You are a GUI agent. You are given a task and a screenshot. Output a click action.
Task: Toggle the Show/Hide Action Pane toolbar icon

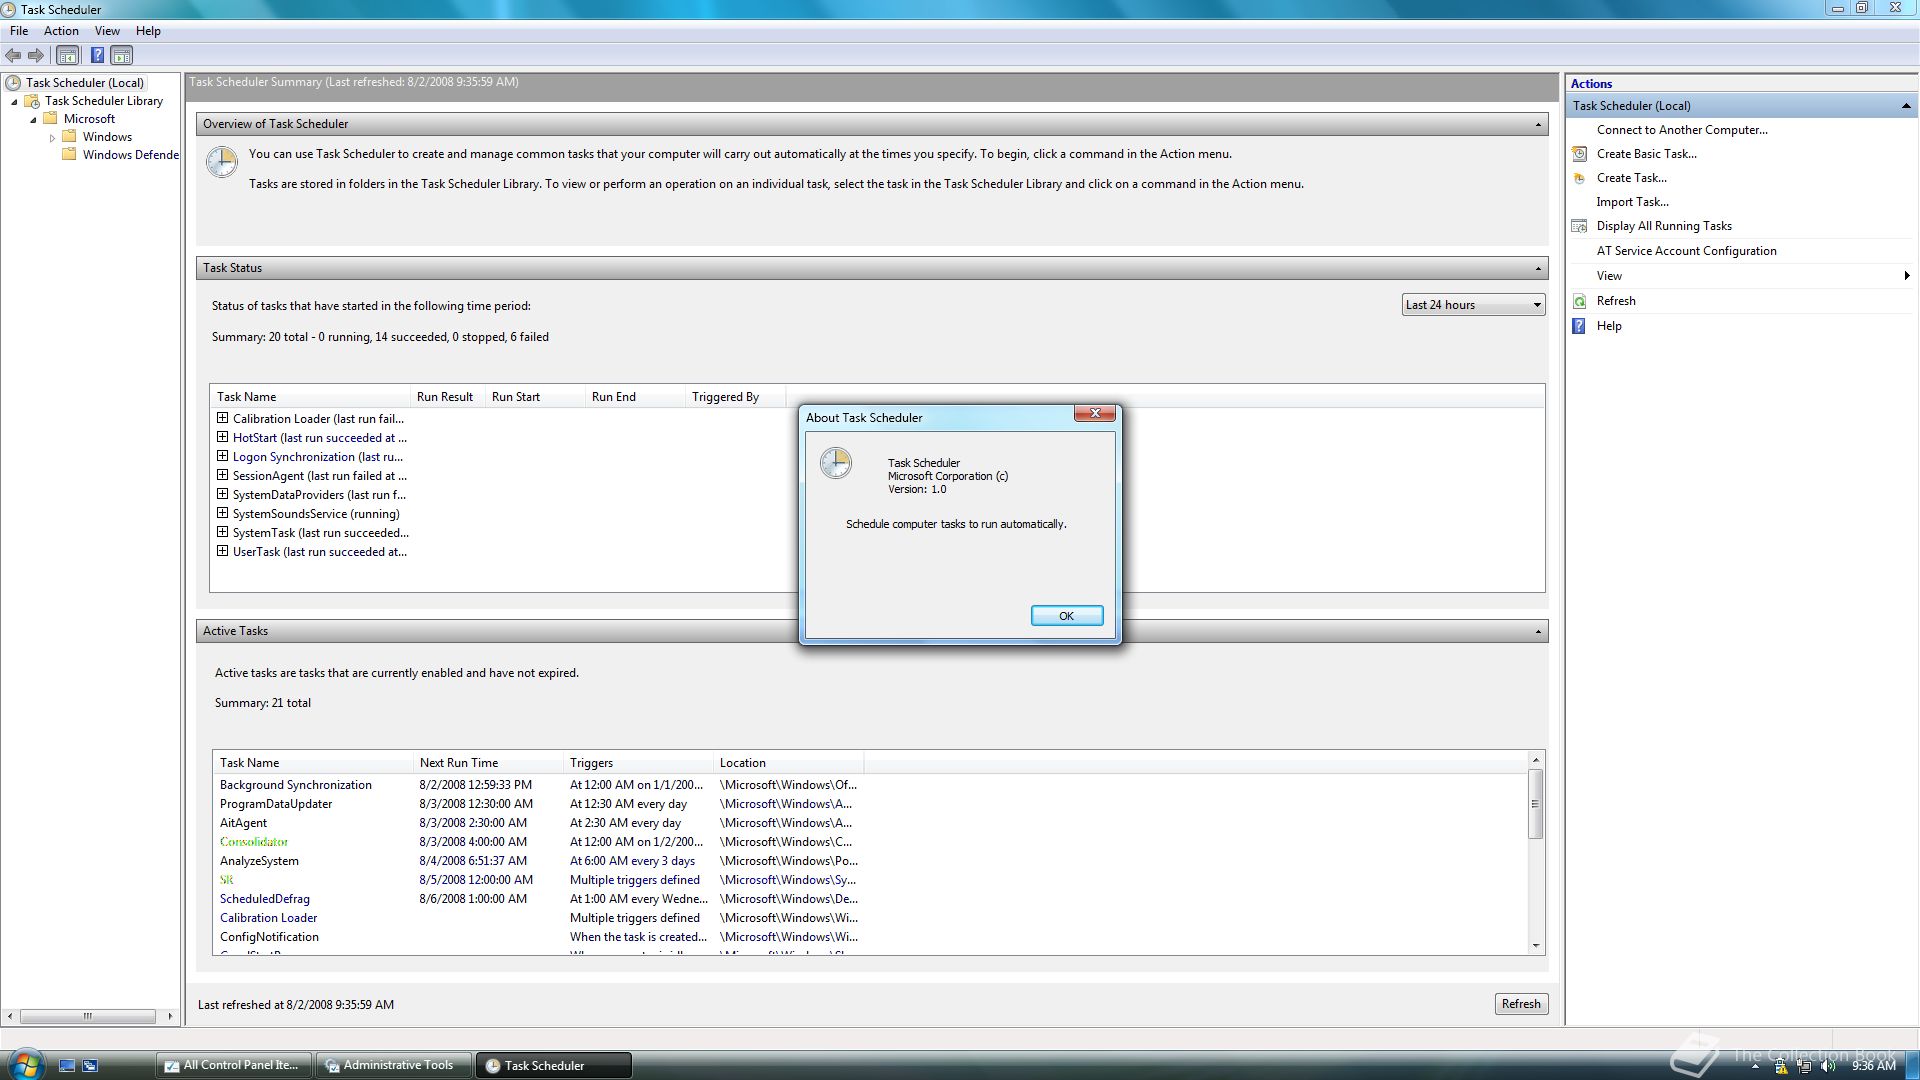122,56
